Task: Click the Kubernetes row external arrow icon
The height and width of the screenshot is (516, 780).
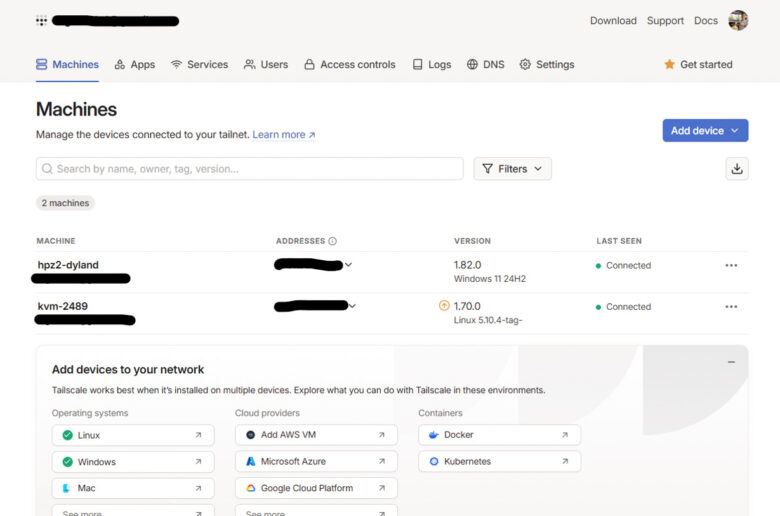Action: pos(565,462)
